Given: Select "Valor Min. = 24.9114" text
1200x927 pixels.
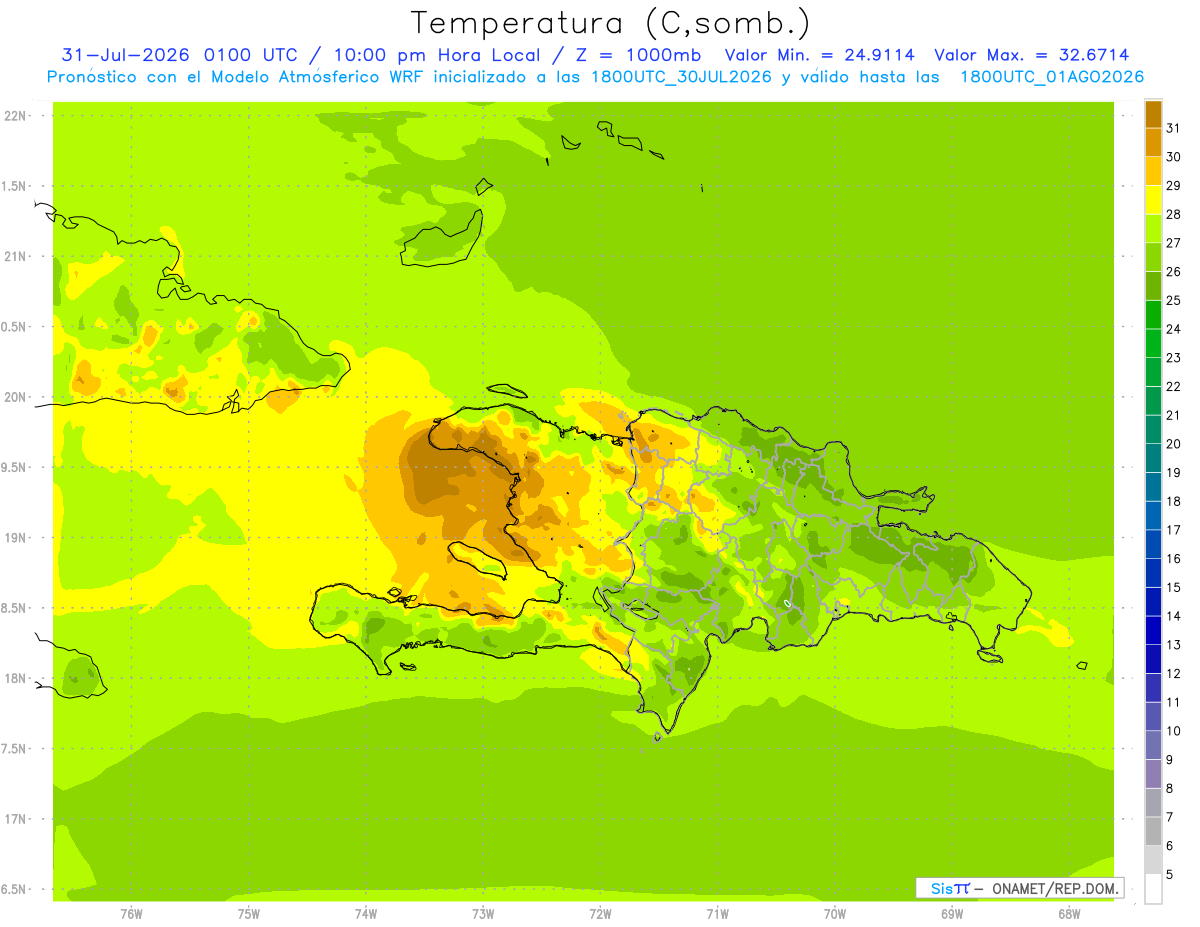Looking at the screenshot, I should (x=819, y=55).
